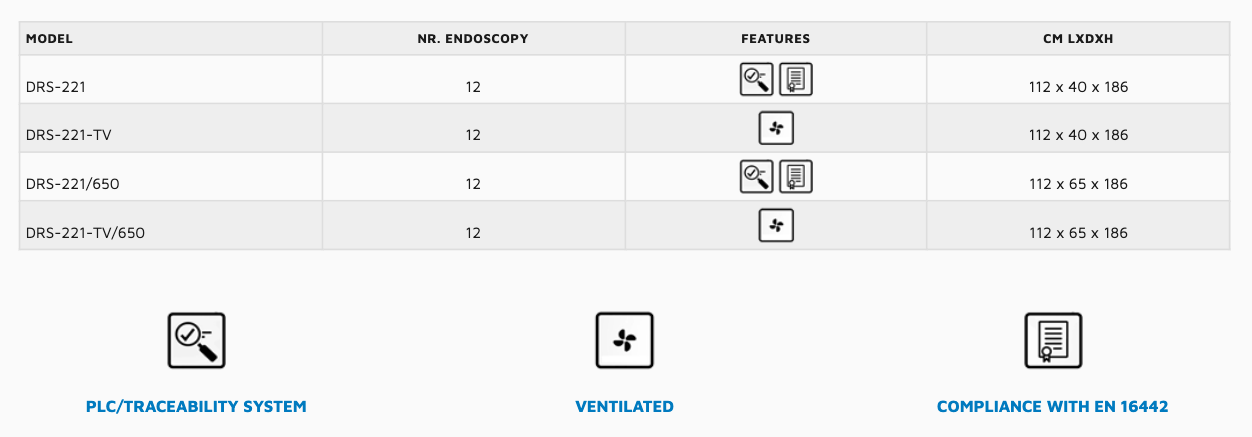Select the DRS-221 model cell
The height and width of the screenshot is (437, 1252).
click(171, 87)
